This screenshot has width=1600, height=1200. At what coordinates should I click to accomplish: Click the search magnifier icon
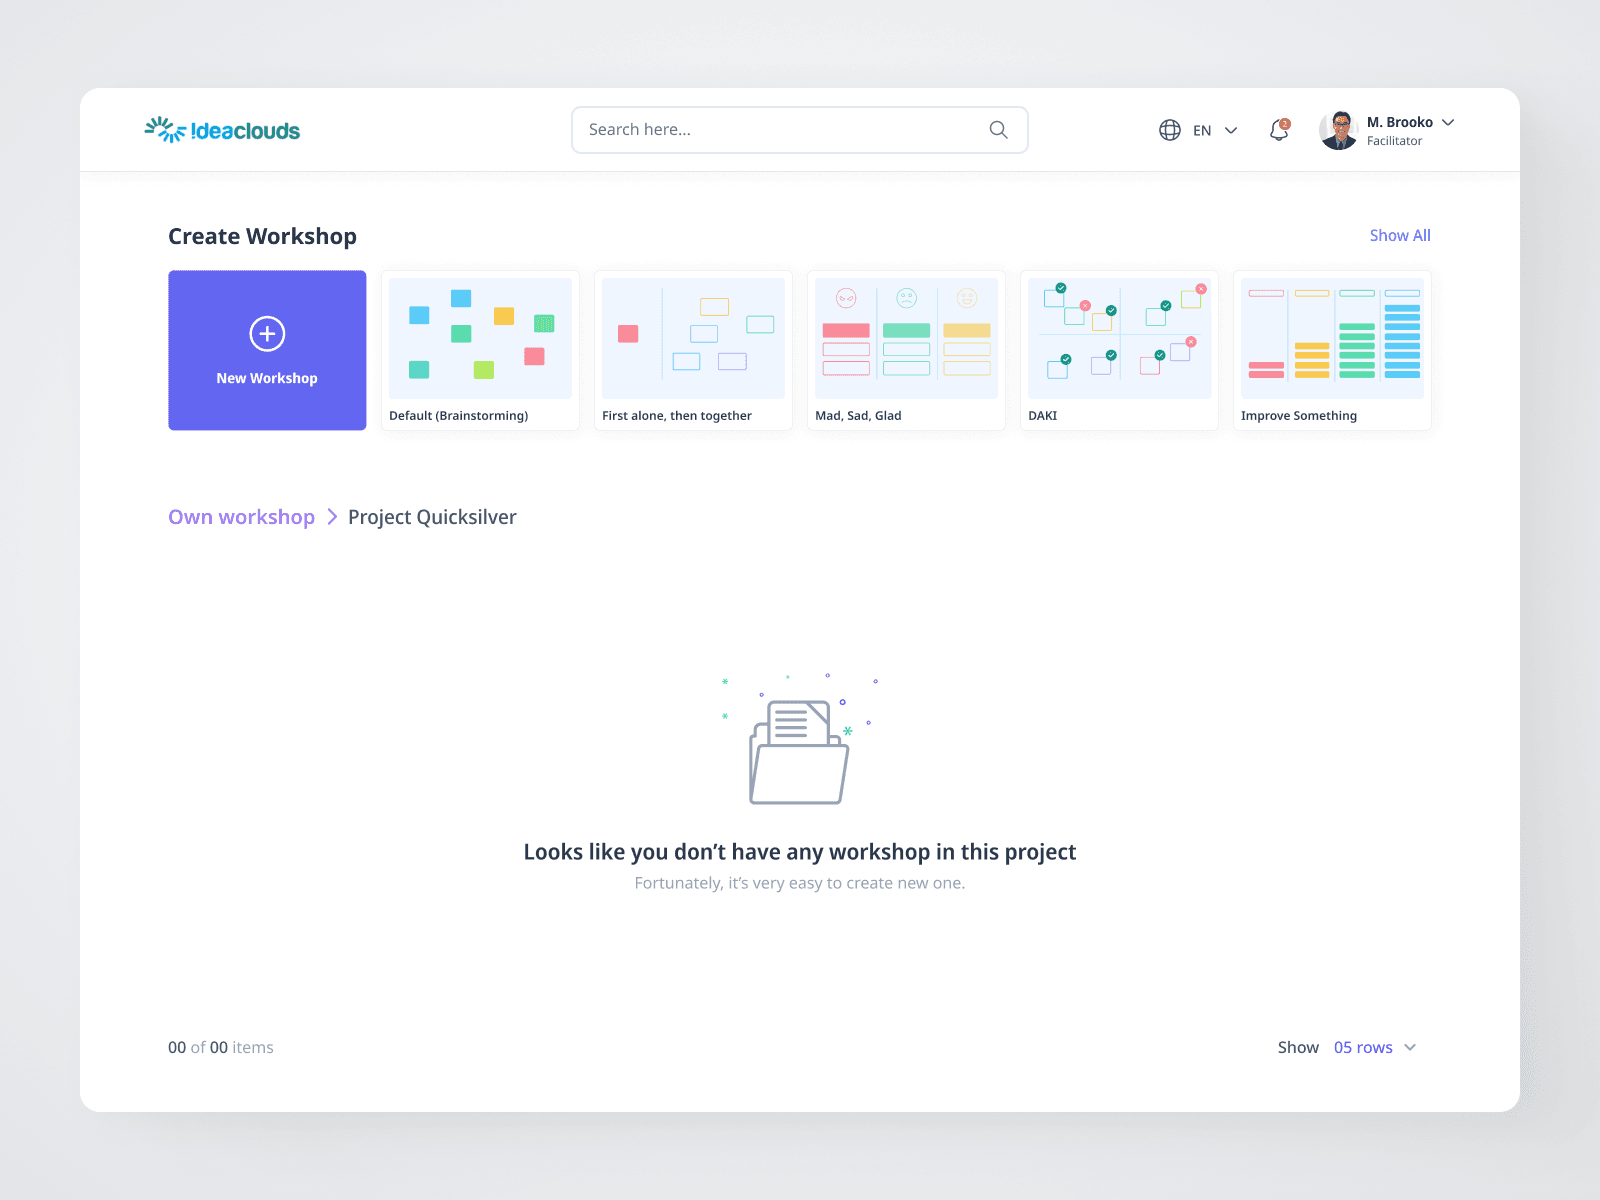998,130
